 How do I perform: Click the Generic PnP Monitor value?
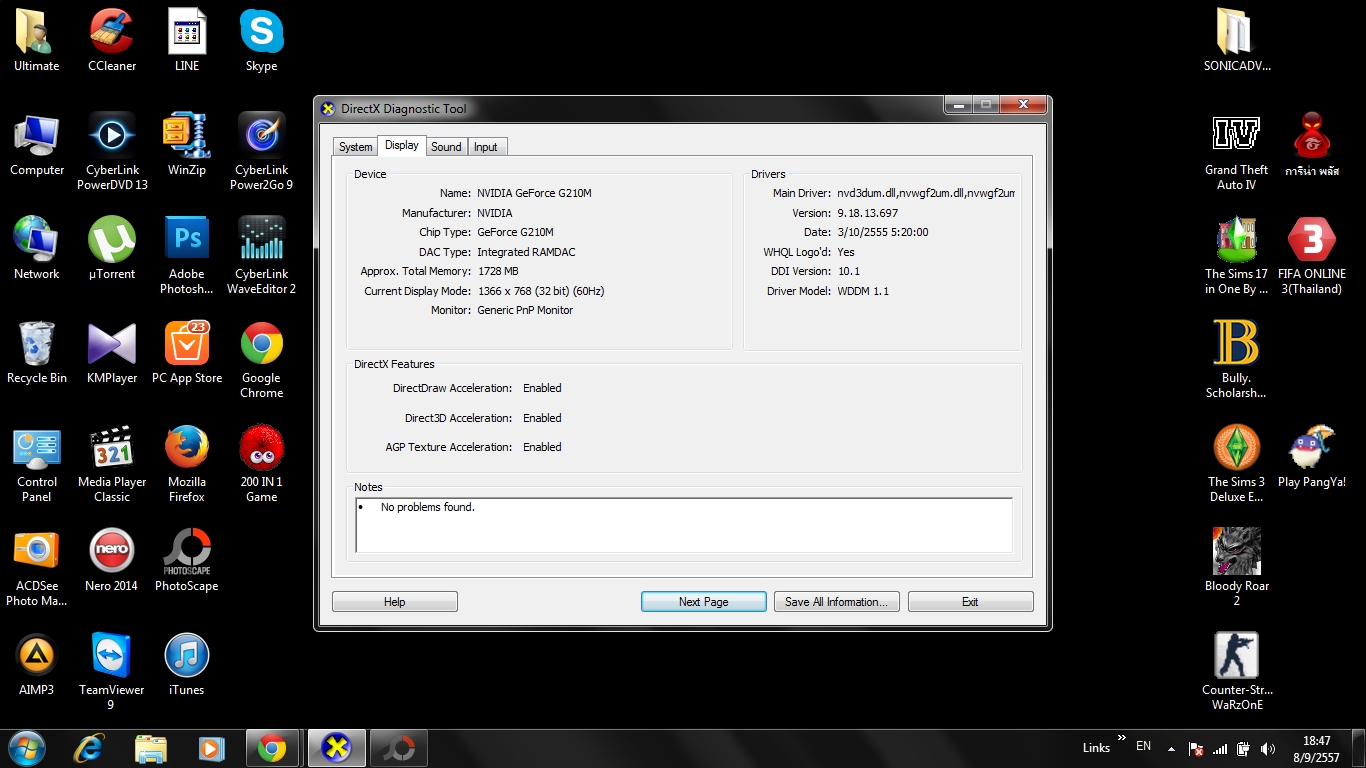pos(525,310)
